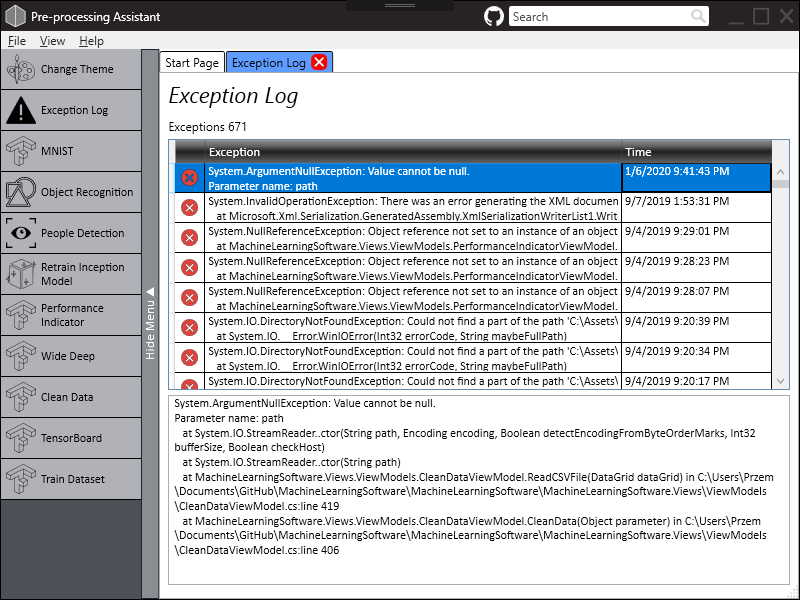This screenshot has height=600, width=800.
Task: Click the exception list scroll-down arrow
Action: pos(780,381)
